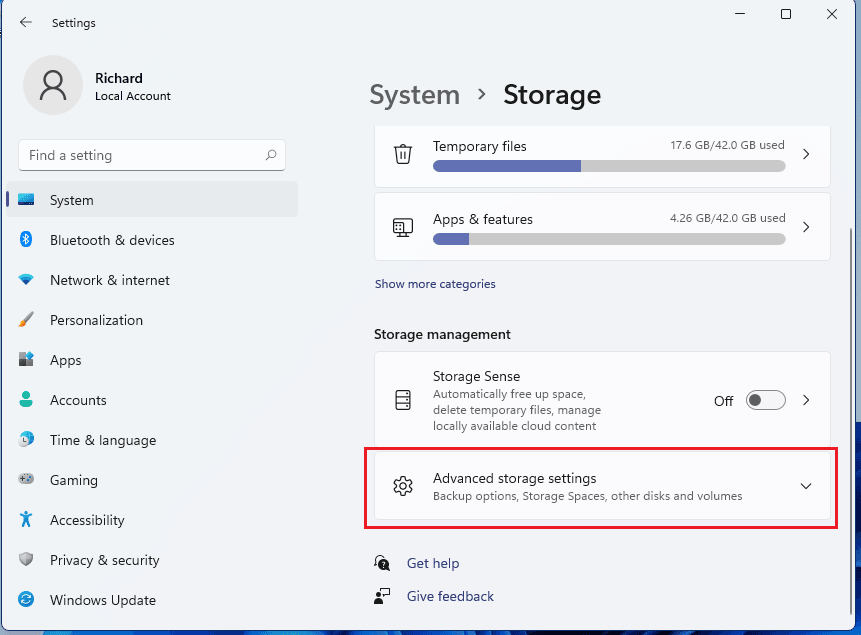Click the Temporary files usage bar
861x635 pixels.
609,166
